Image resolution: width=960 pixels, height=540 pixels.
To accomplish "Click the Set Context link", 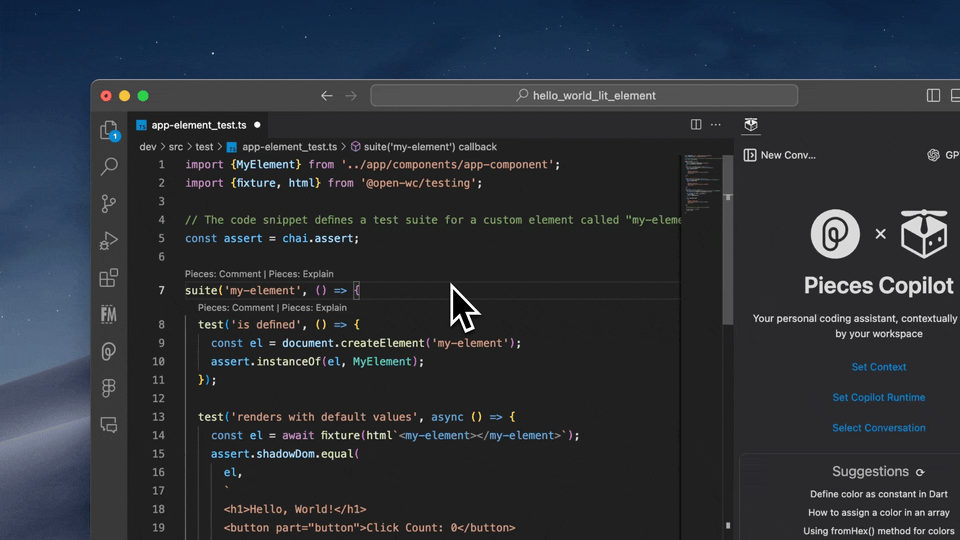I will [x=879, y=367].
